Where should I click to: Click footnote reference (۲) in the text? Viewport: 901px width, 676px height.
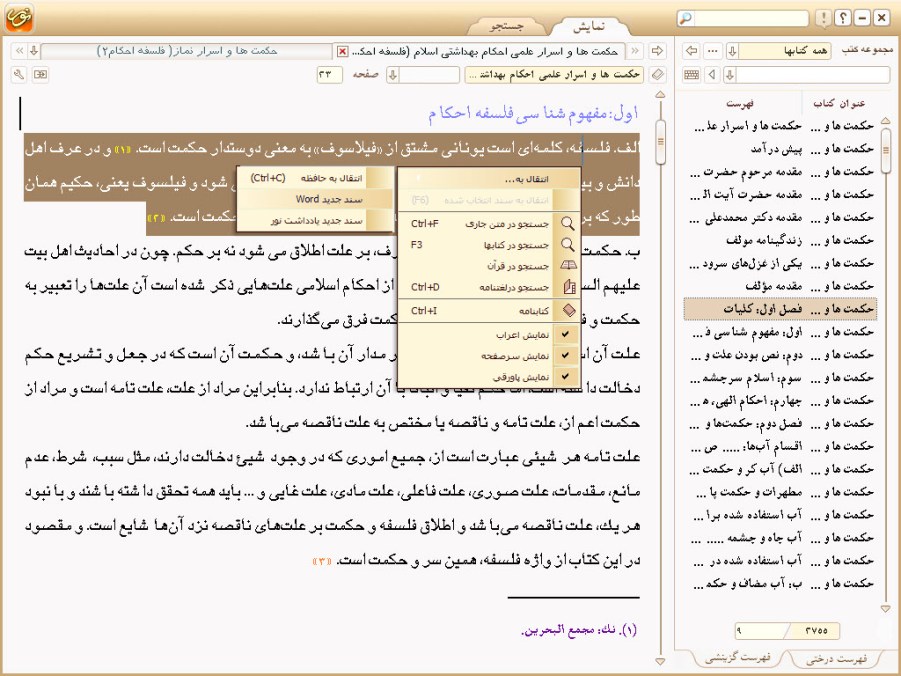156,218
